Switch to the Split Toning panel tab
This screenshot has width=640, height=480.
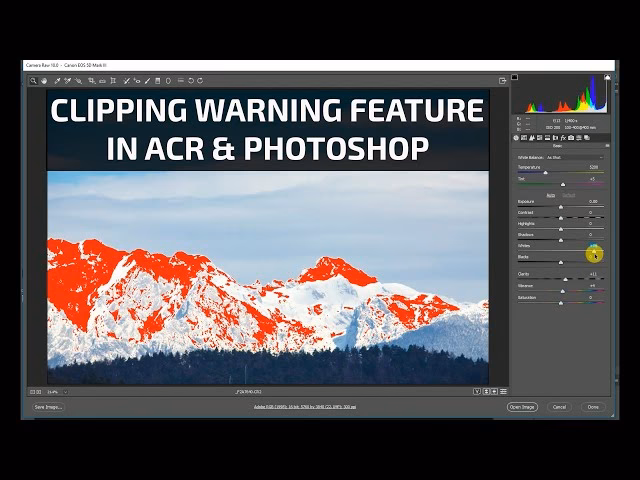pos(548,138)
